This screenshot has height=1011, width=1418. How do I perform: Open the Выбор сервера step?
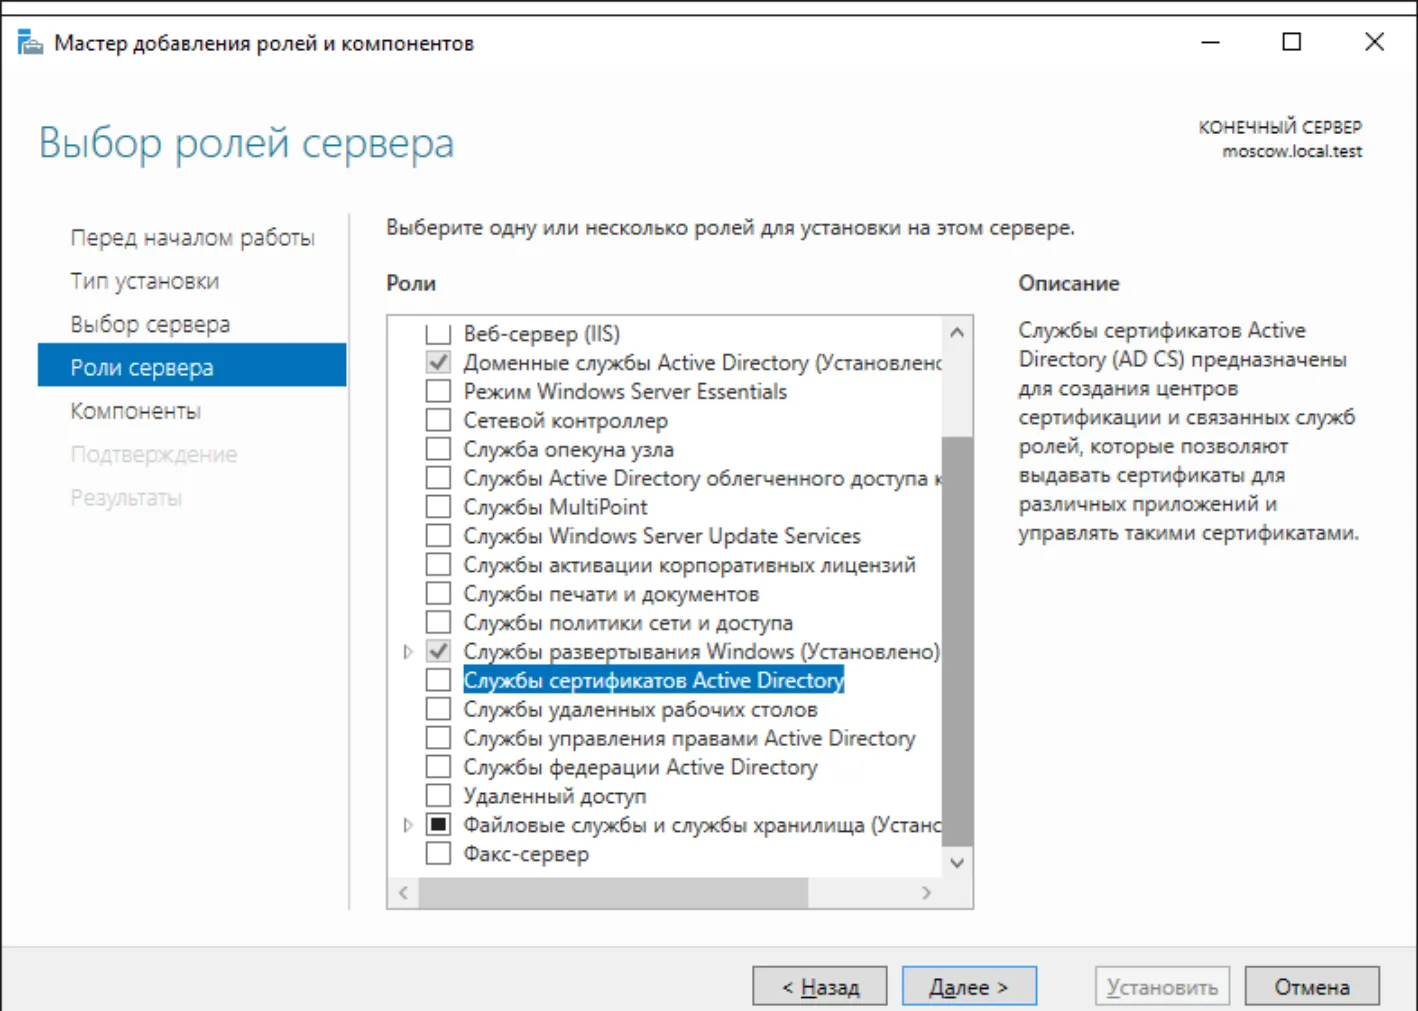click(150, 324)
